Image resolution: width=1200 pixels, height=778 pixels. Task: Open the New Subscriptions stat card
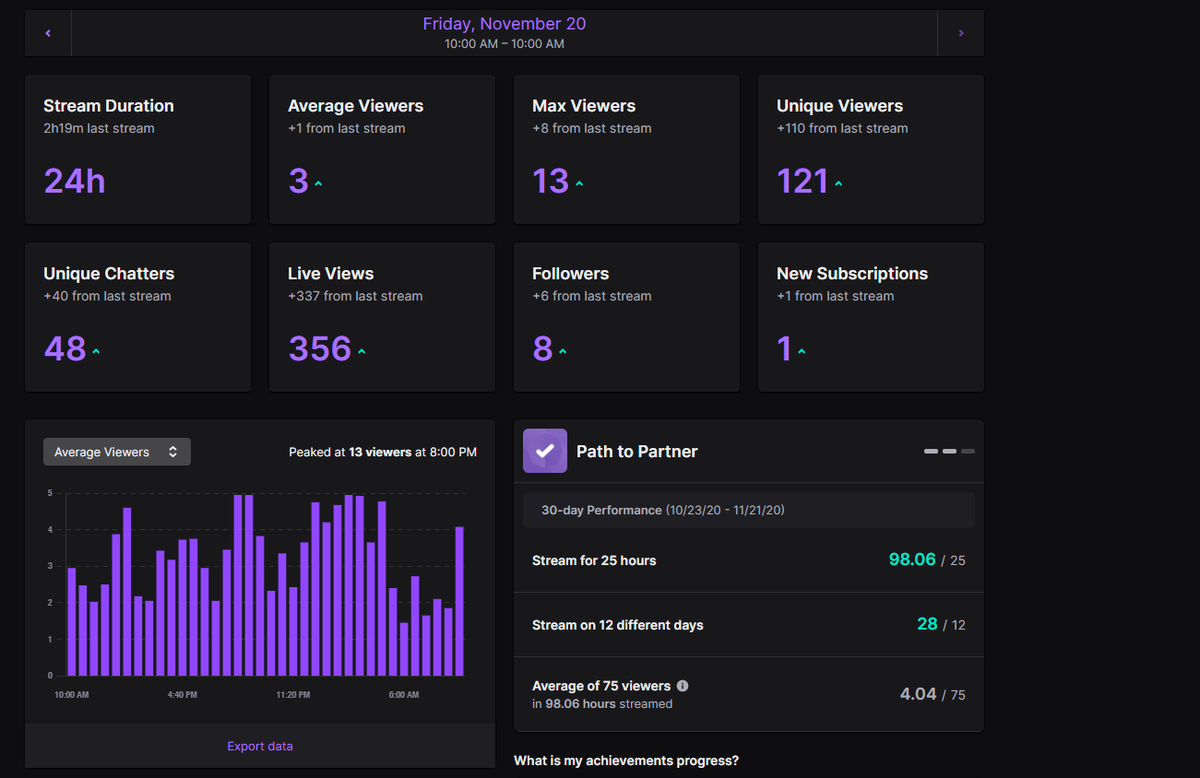(871, 317)
